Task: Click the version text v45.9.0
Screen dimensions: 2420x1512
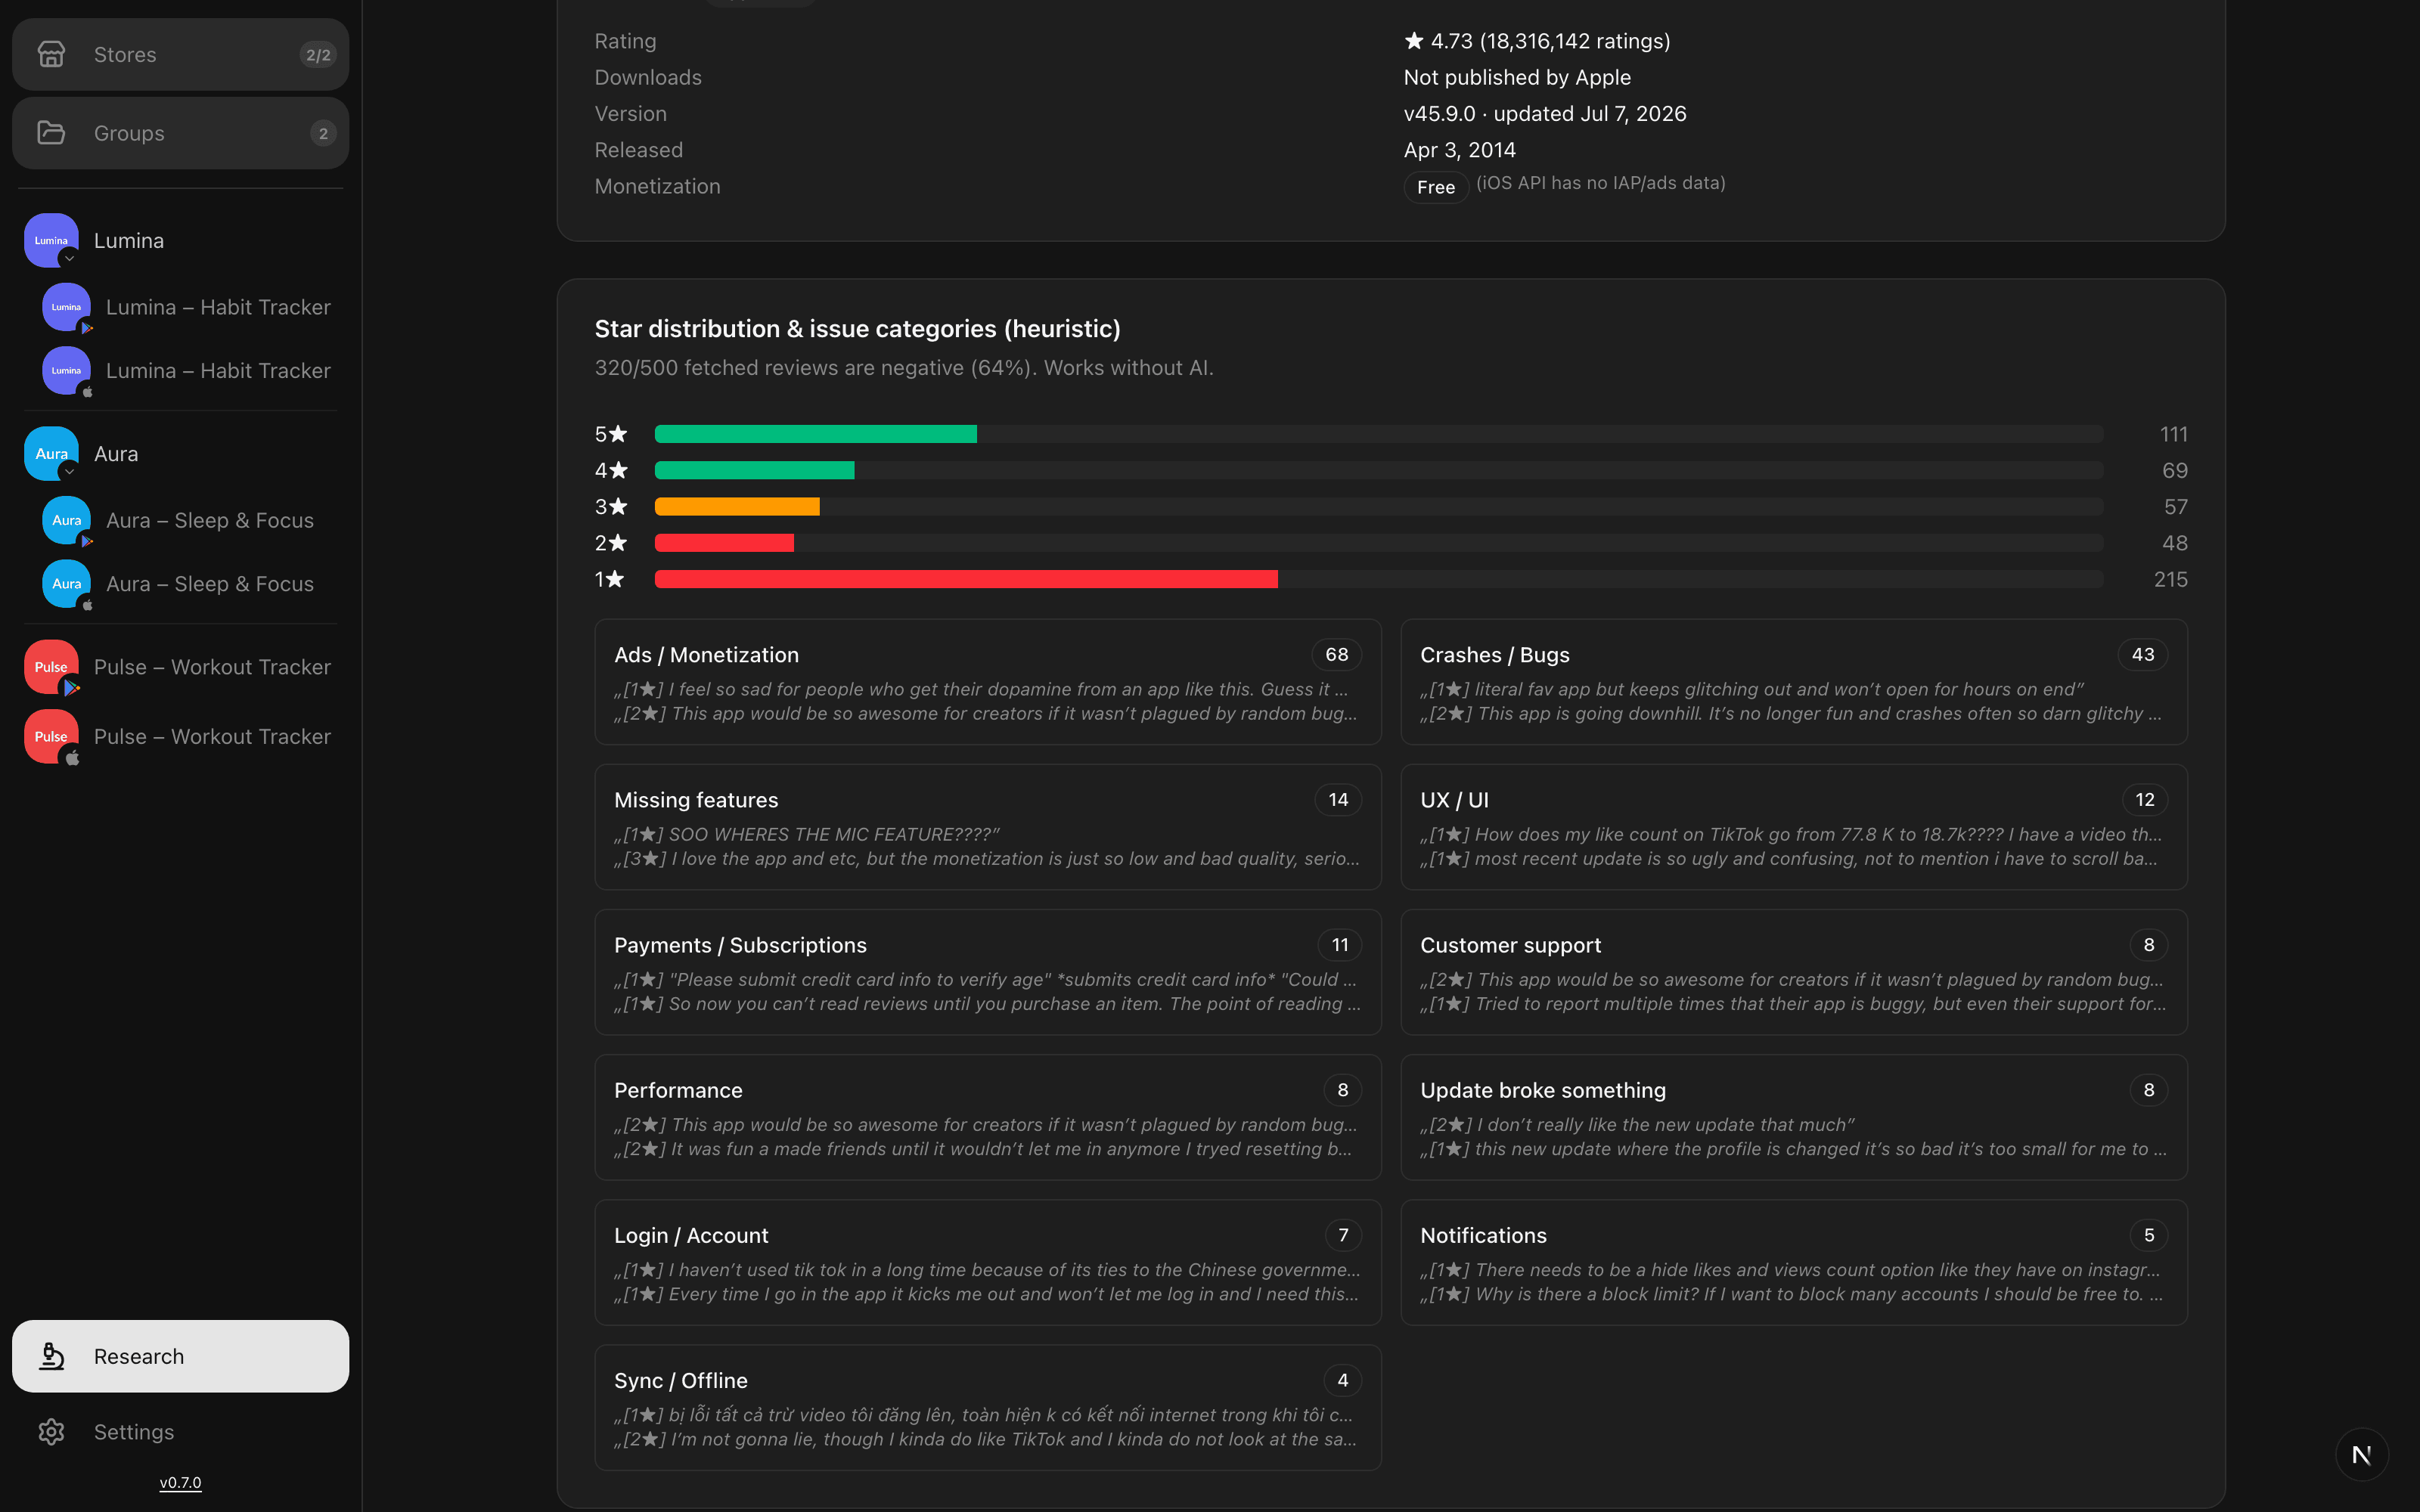Action: click(1439, 114)
